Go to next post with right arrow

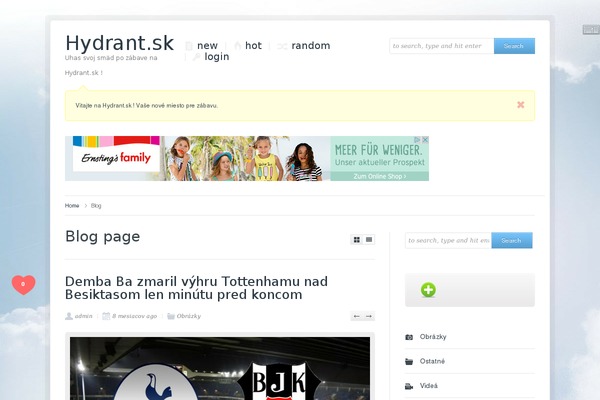tap(369, 316)
